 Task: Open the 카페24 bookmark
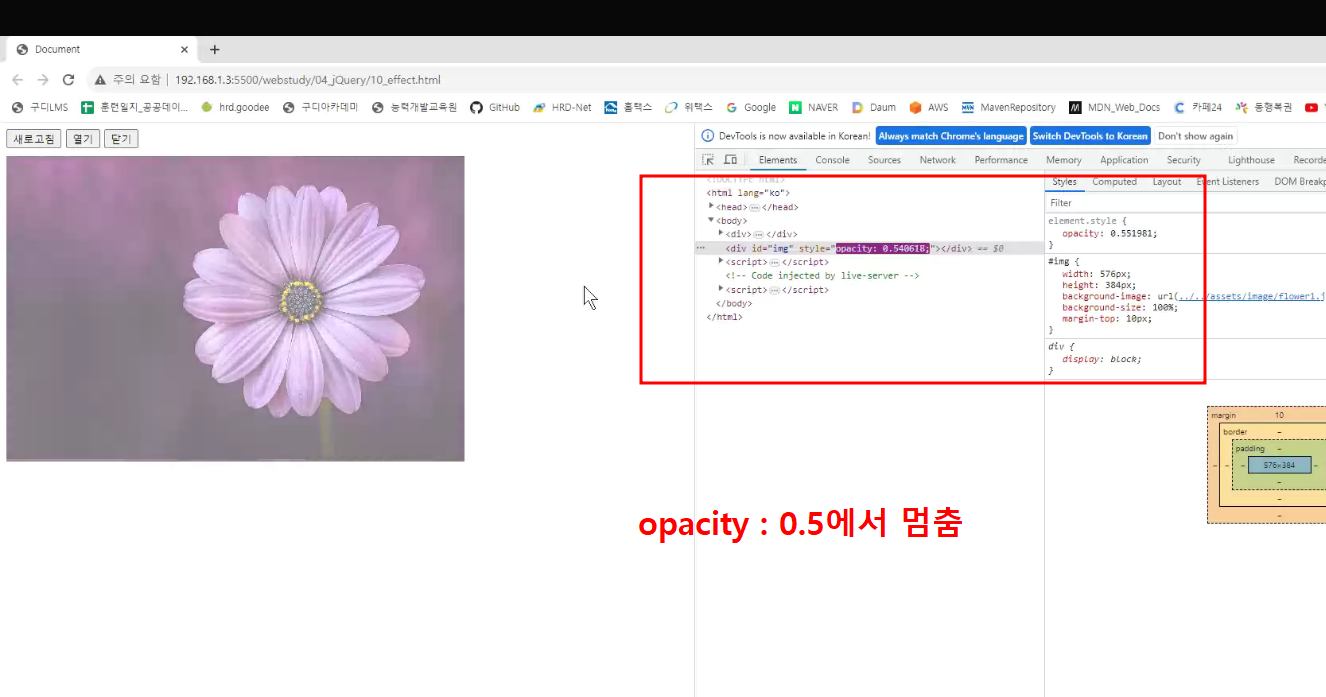click(1198, 107)
